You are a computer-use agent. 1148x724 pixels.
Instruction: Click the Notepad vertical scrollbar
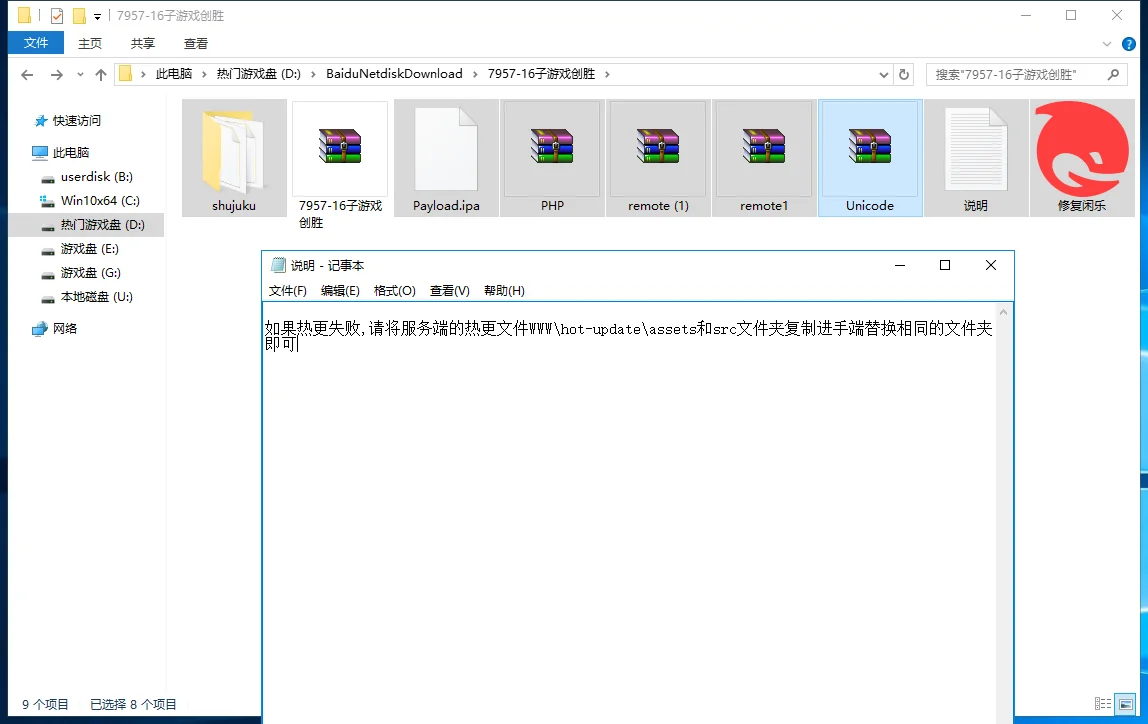pyautogui.click(x=1005, y=500)
